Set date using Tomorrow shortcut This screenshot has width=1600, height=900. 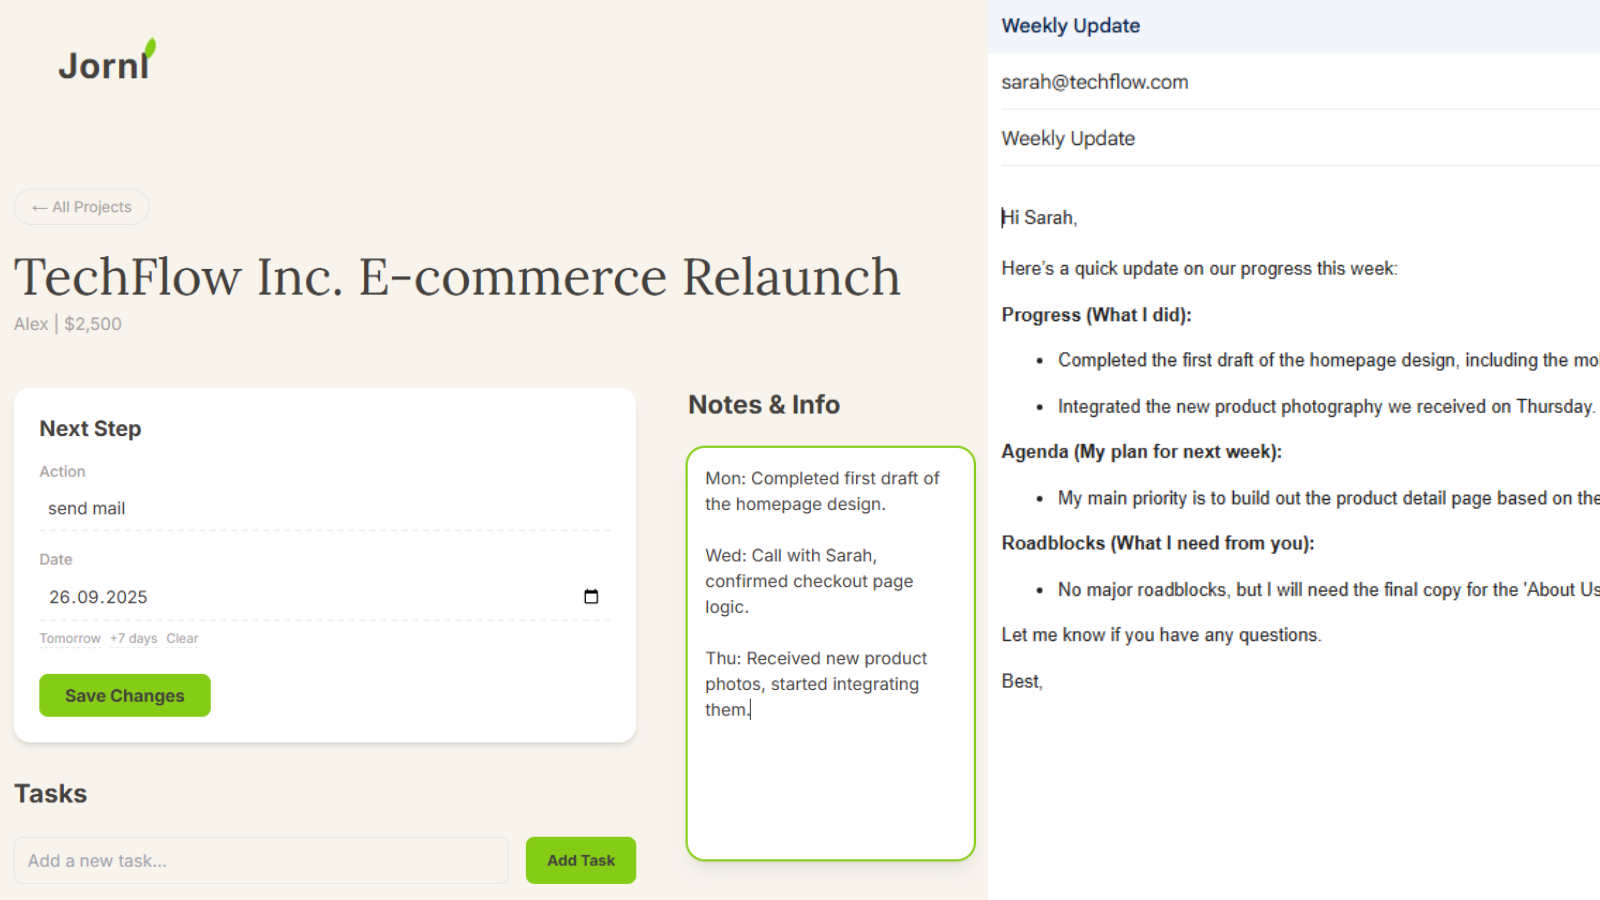(x=70, y=639)
